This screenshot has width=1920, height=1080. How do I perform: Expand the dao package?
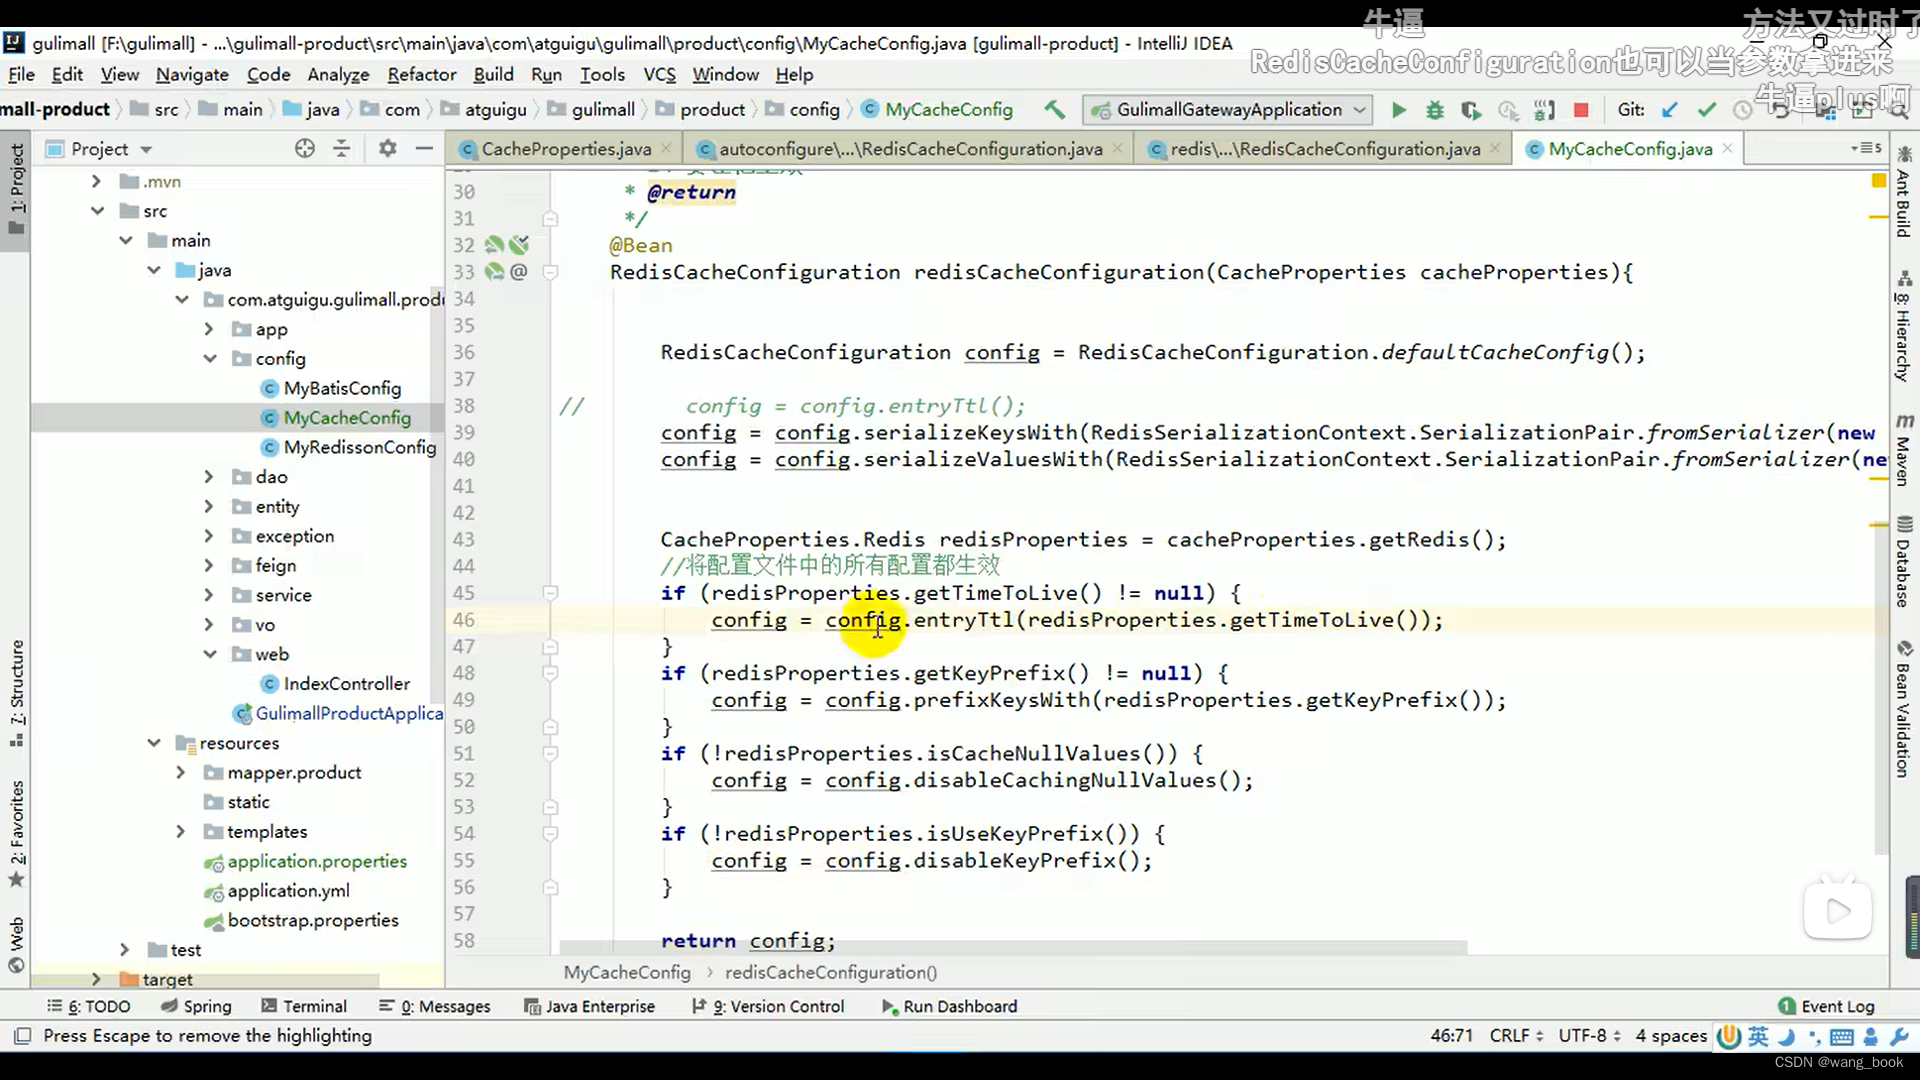coord(209,477)
